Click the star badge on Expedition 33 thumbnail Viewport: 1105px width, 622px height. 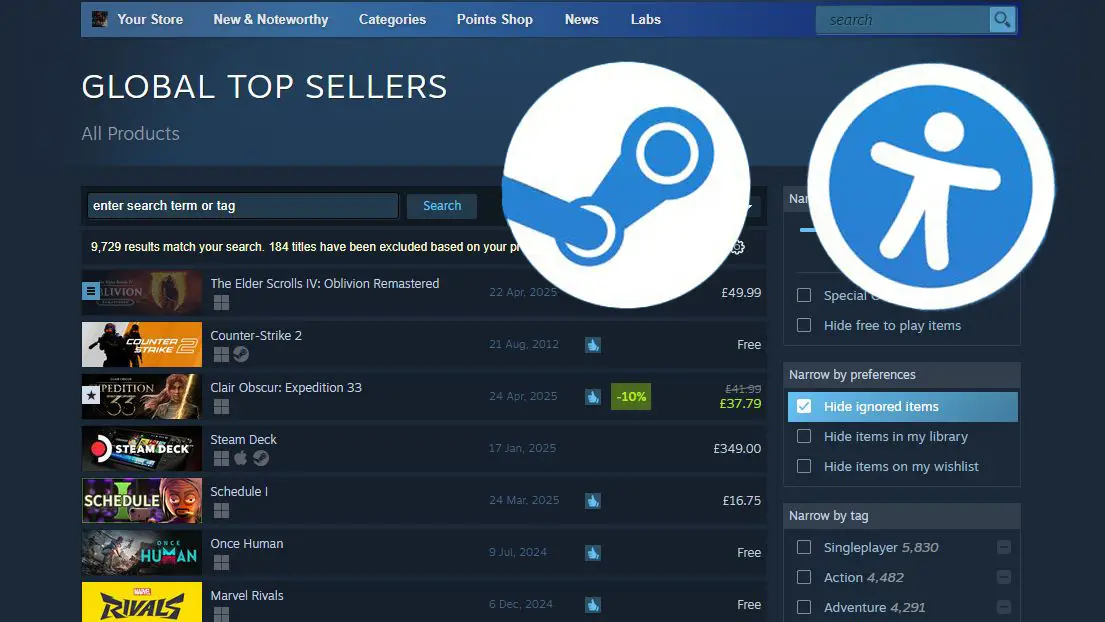click(x=90, y=397)
